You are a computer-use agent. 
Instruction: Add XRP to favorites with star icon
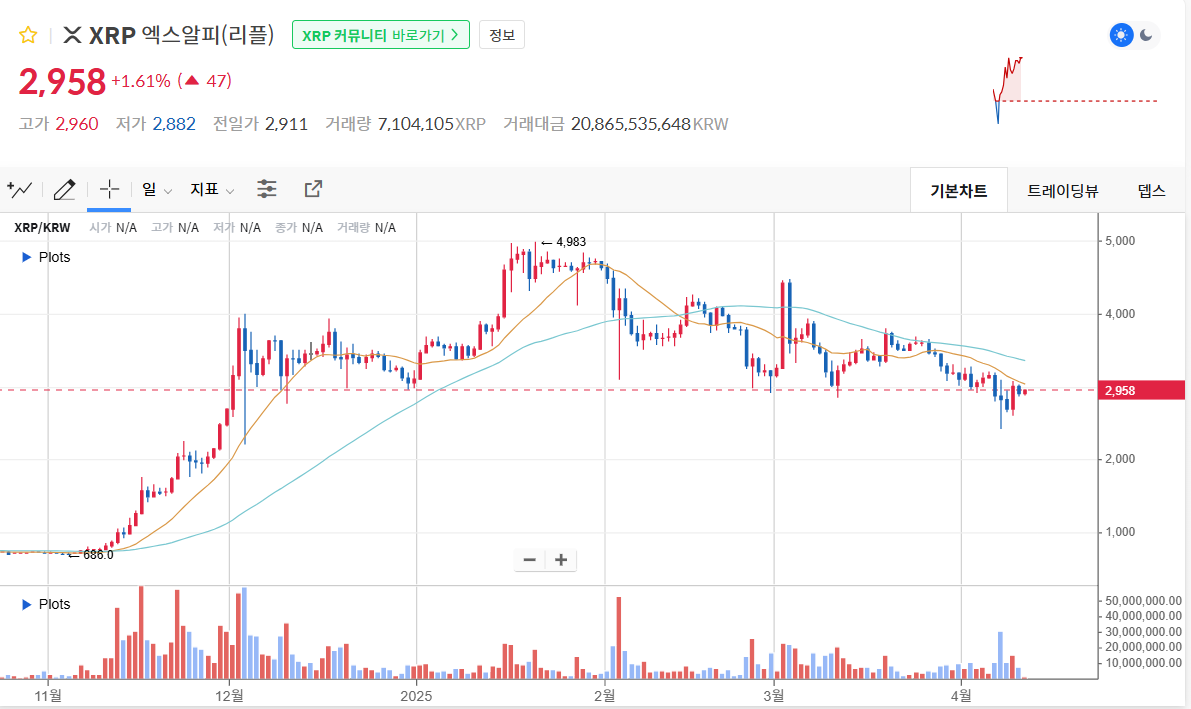click(x=28, y=35)
